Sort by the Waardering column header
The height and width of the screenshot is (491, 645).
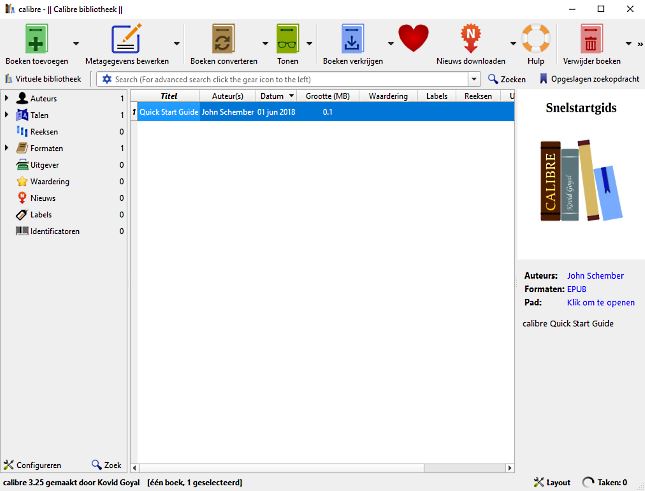(x=388, y=96)
